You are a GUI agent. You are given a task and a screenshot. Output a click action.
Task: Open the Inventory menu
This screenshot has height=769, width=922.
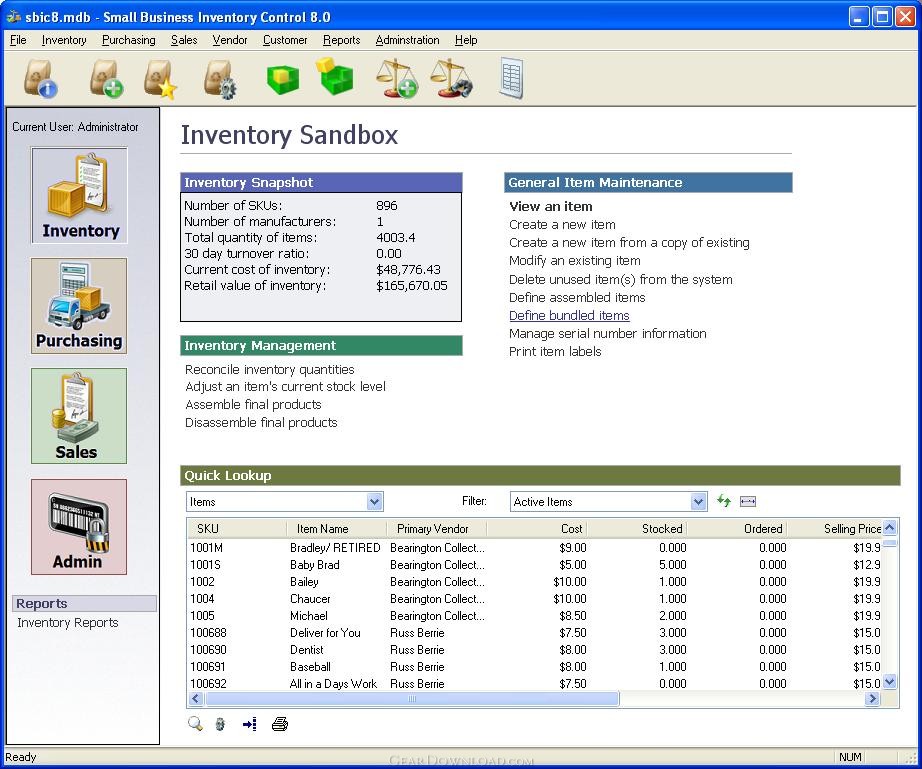click(x=64, y=40)
